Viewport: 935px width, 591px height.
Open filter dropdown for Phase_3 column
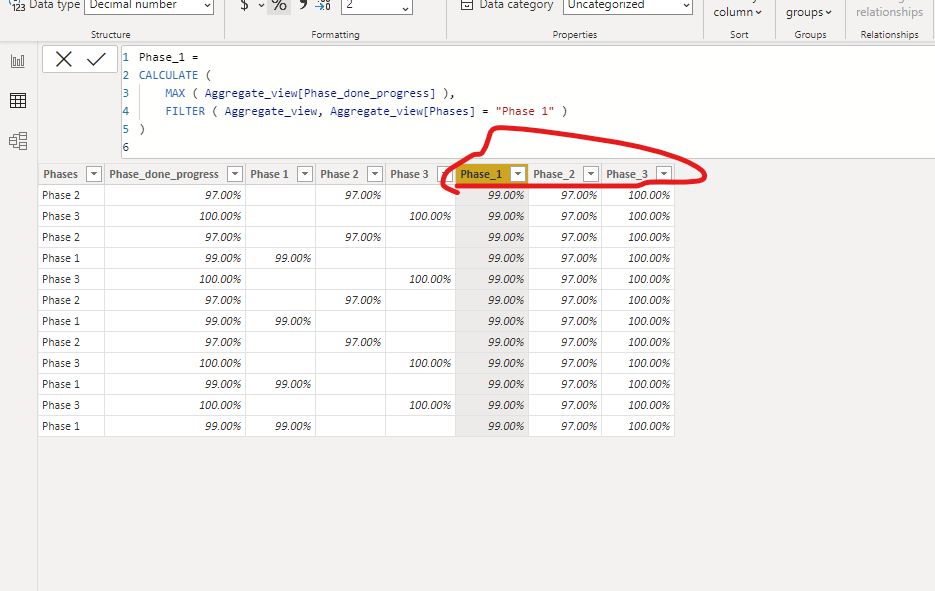point(664,174)
